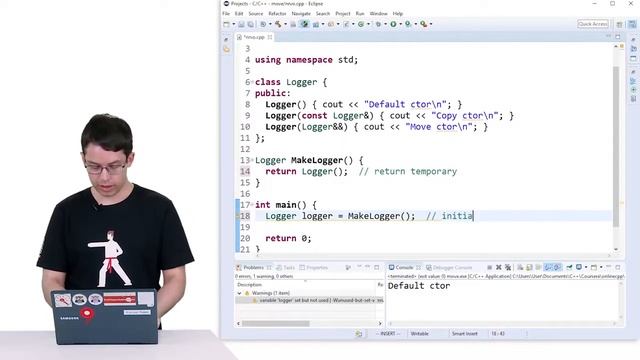Open the Run menu
This screenshot has width=640, height=360.
[360, 13]
